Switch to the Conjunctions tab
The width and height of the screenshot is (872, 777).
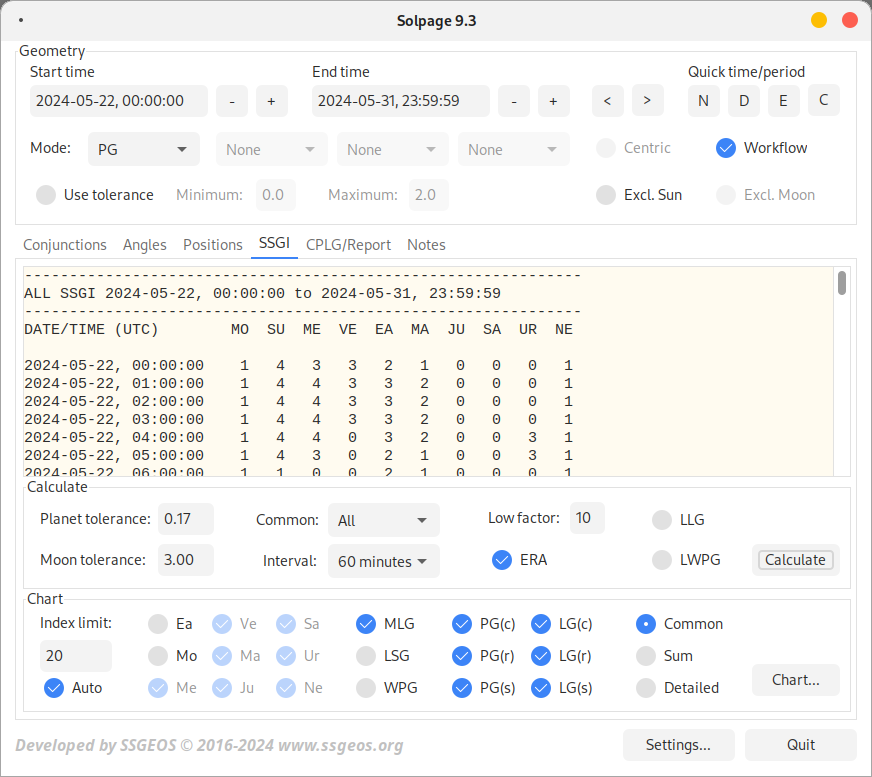[x=65, y=245]
